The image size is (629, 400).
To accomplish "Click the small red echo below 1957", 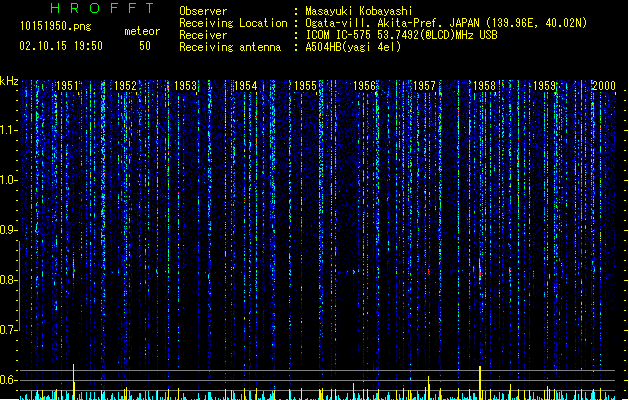I will pyautogui.click(x=429, y=272).
